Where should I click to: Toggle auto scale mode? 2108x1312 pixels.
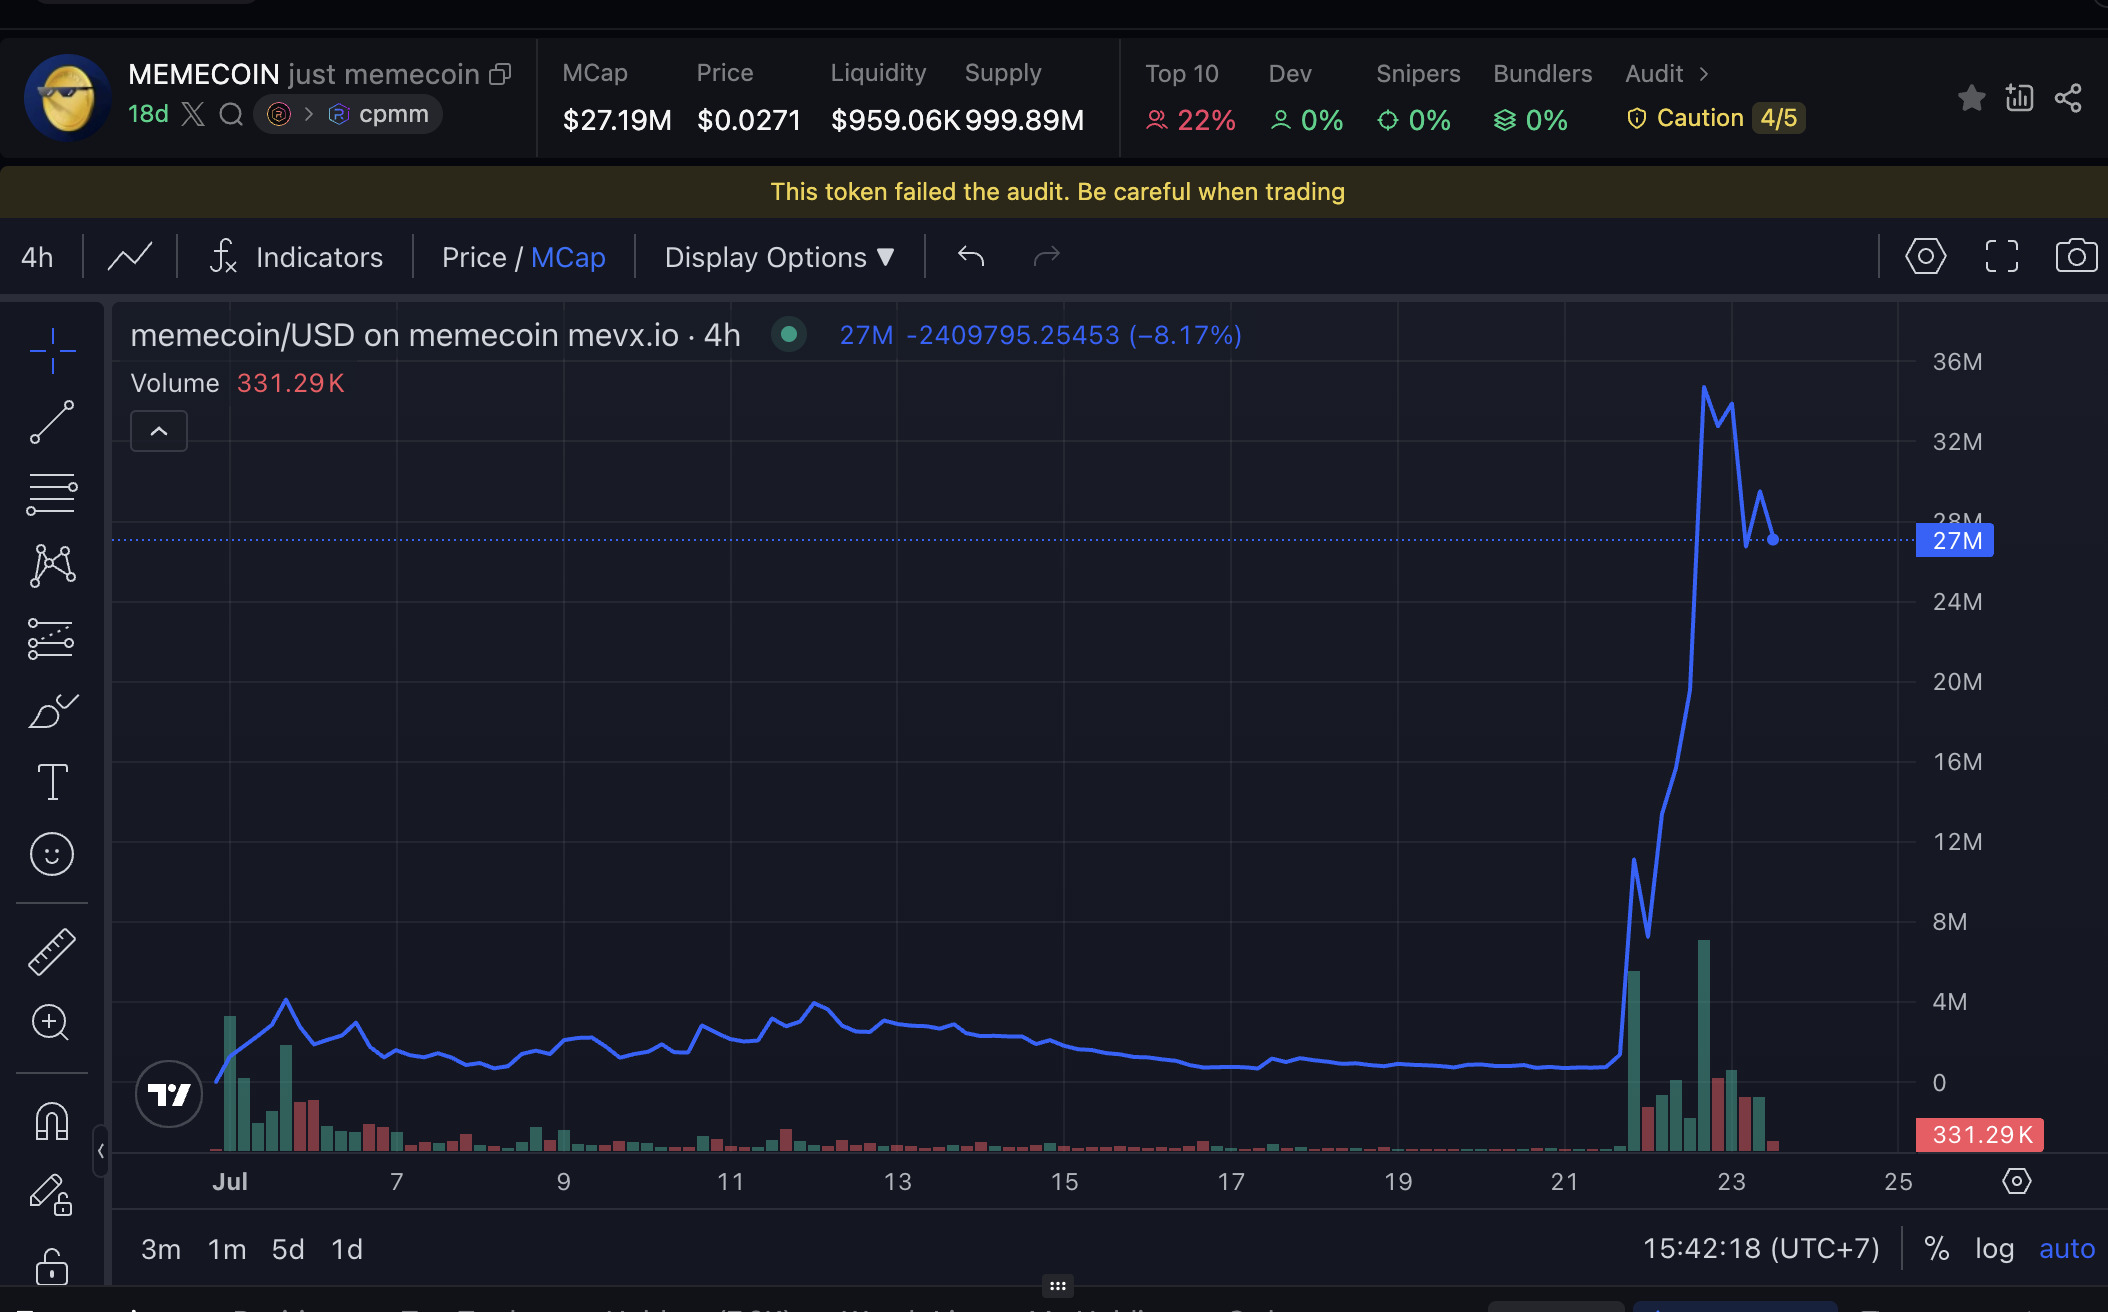point(2066,1248)
